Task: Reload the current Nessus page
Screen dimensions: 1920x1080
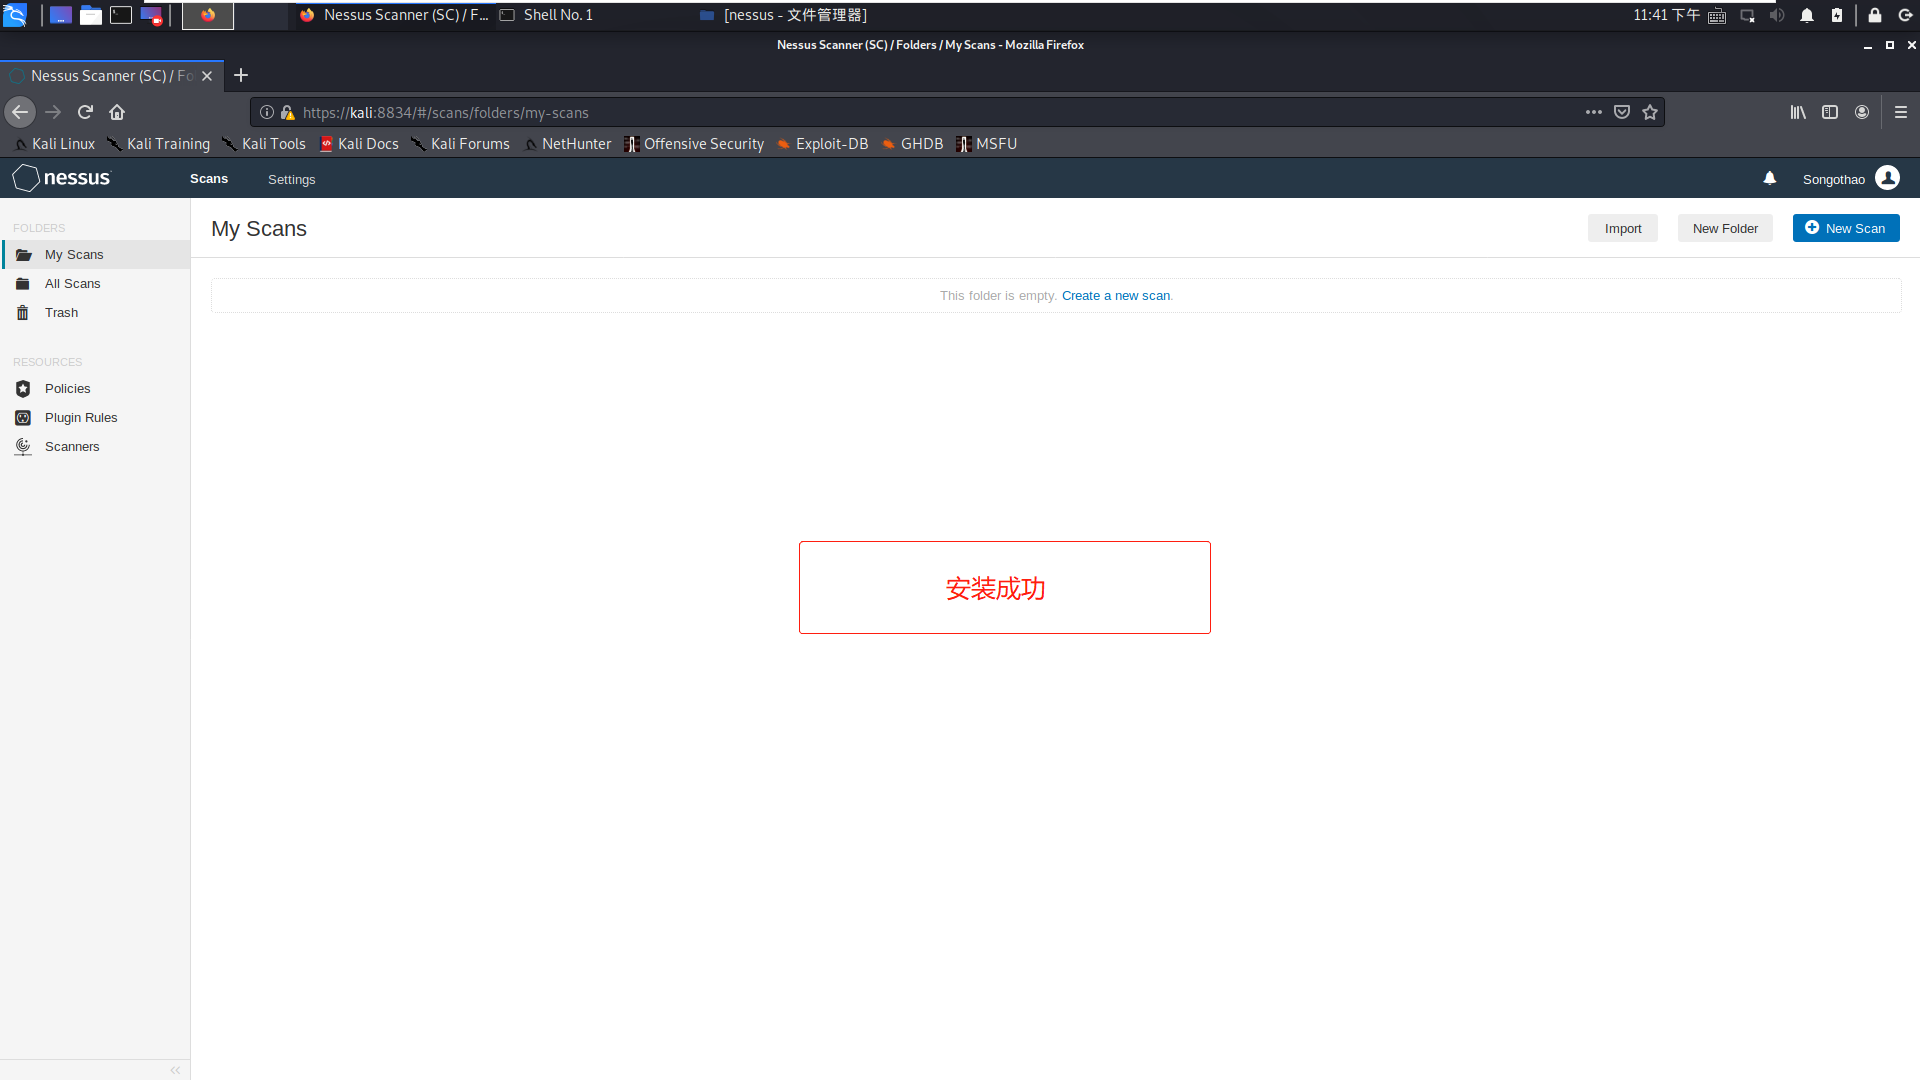Action: point(85,112)
